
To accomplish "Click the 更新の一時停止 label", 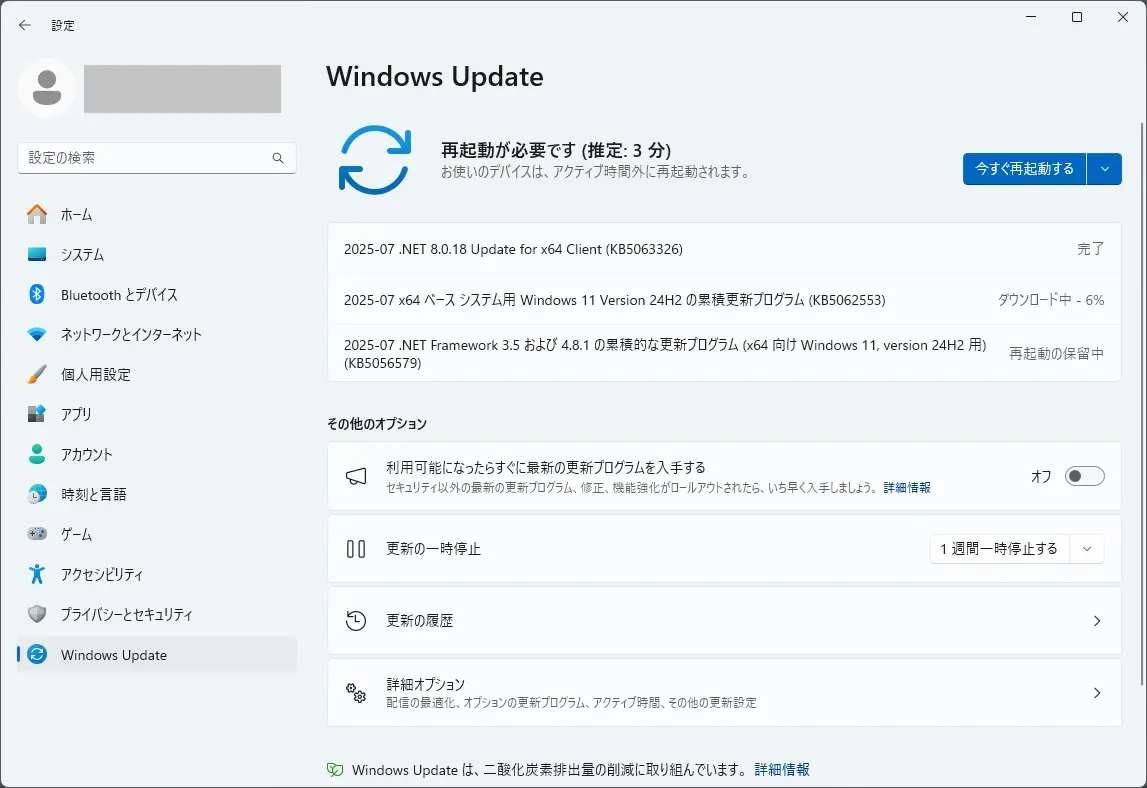I will tap(433, 549).
